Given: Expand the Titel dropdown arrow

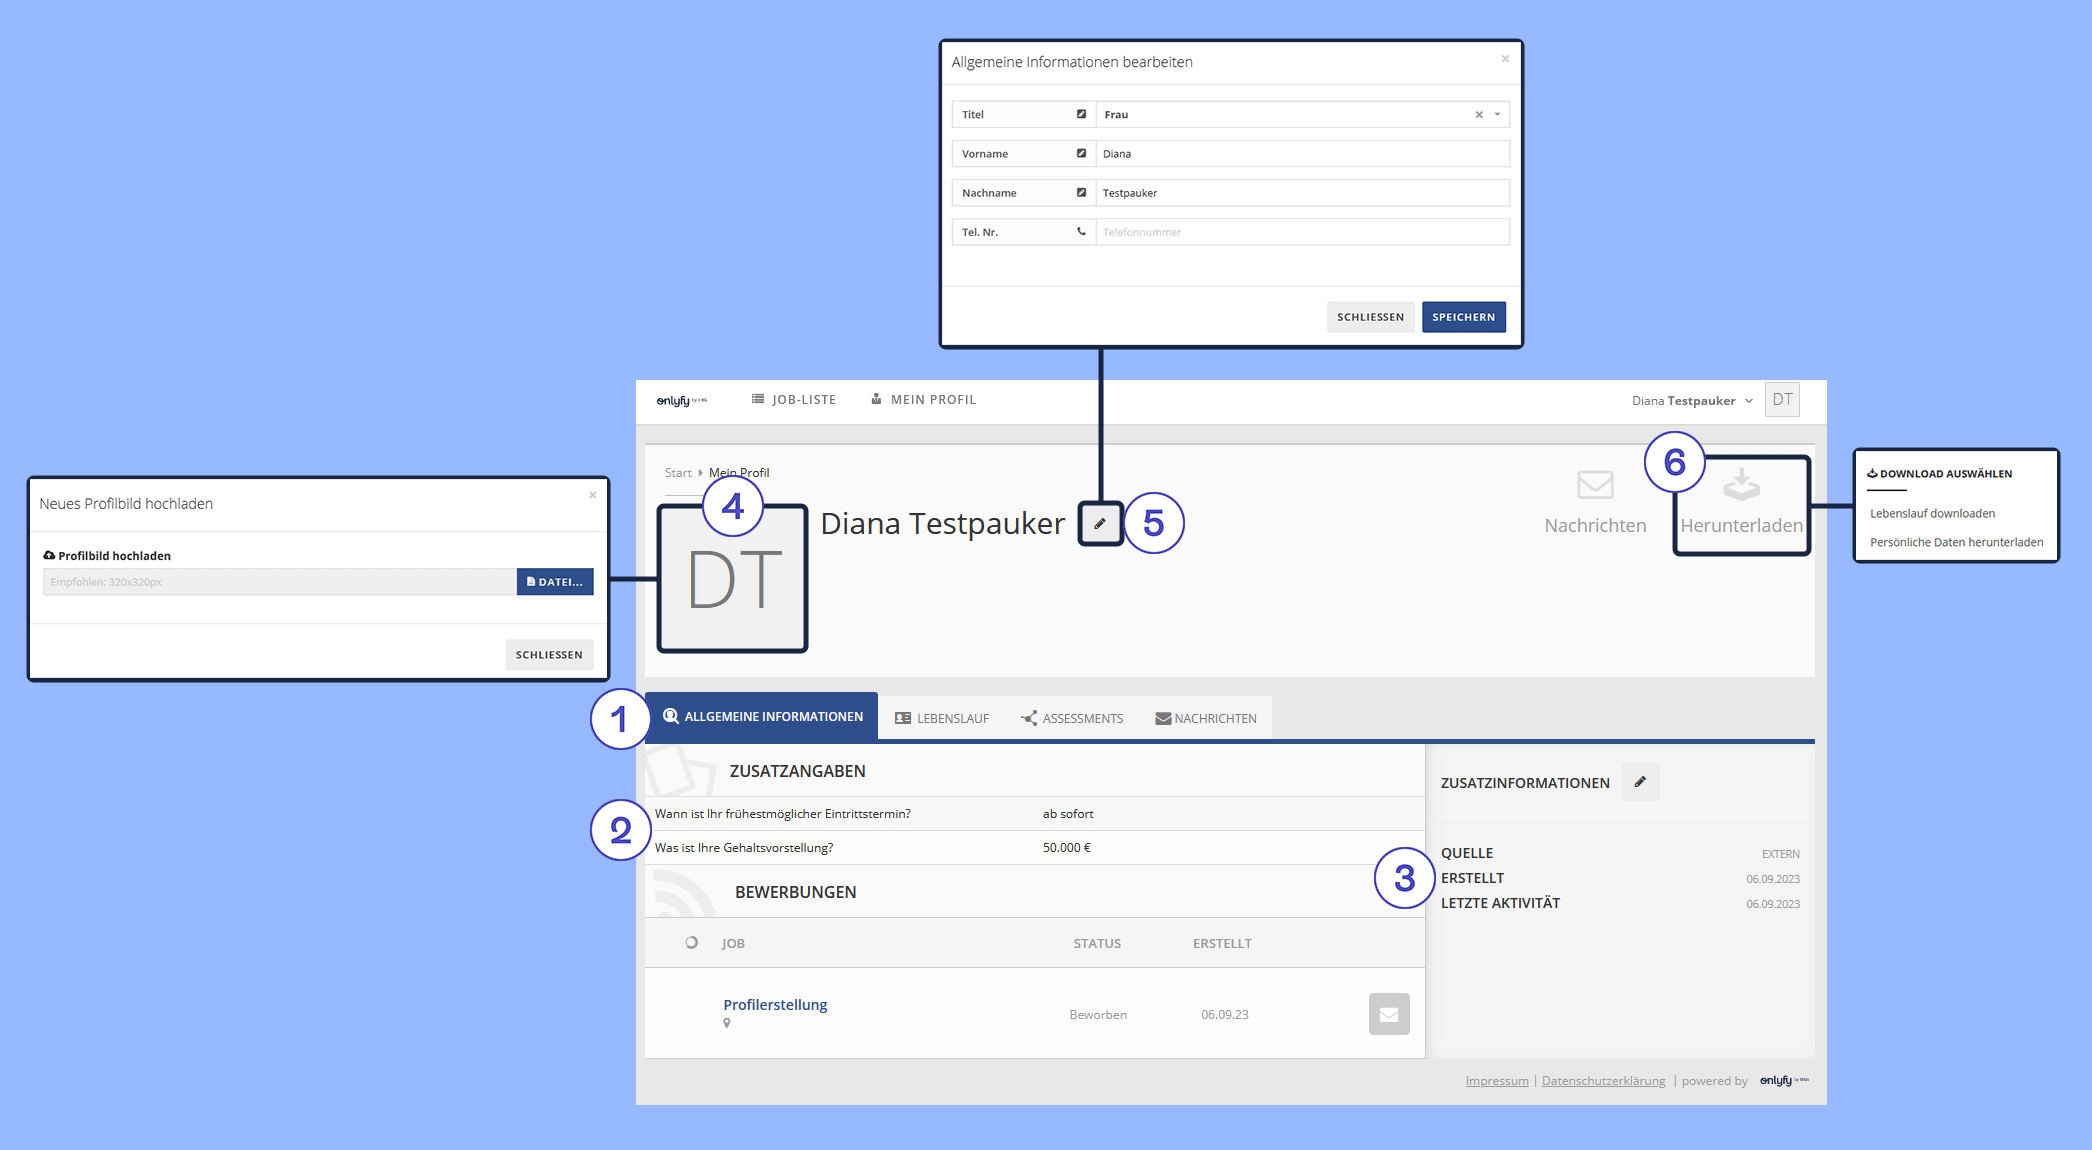Looking at the screenshot, I should click(x=1497, y=115).
